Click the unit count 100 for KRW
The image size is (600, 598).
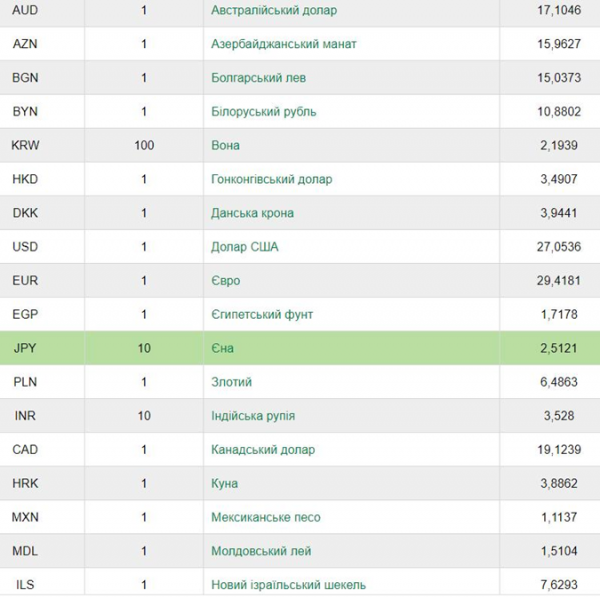(144, 145)
